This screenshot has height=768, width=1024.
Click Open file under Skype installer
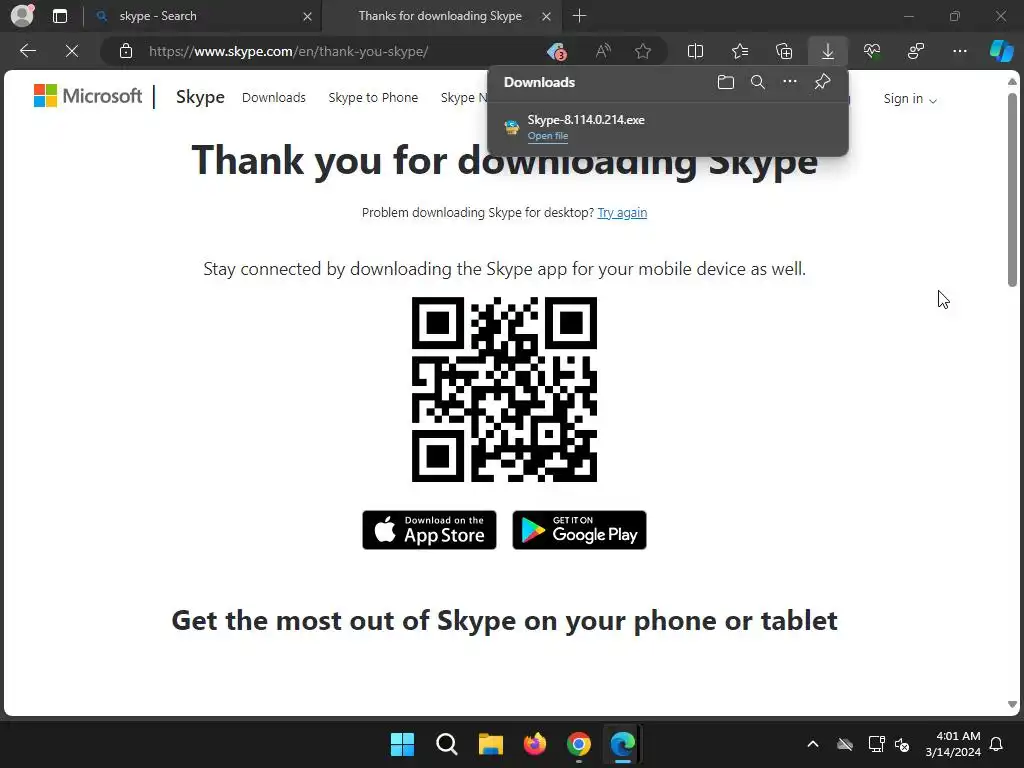tap(547, 136)
